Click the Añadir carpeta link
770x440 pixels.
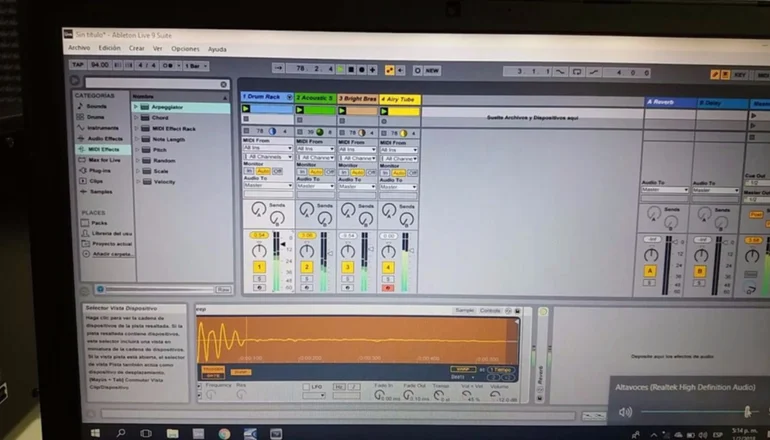[x=112, y=254]
